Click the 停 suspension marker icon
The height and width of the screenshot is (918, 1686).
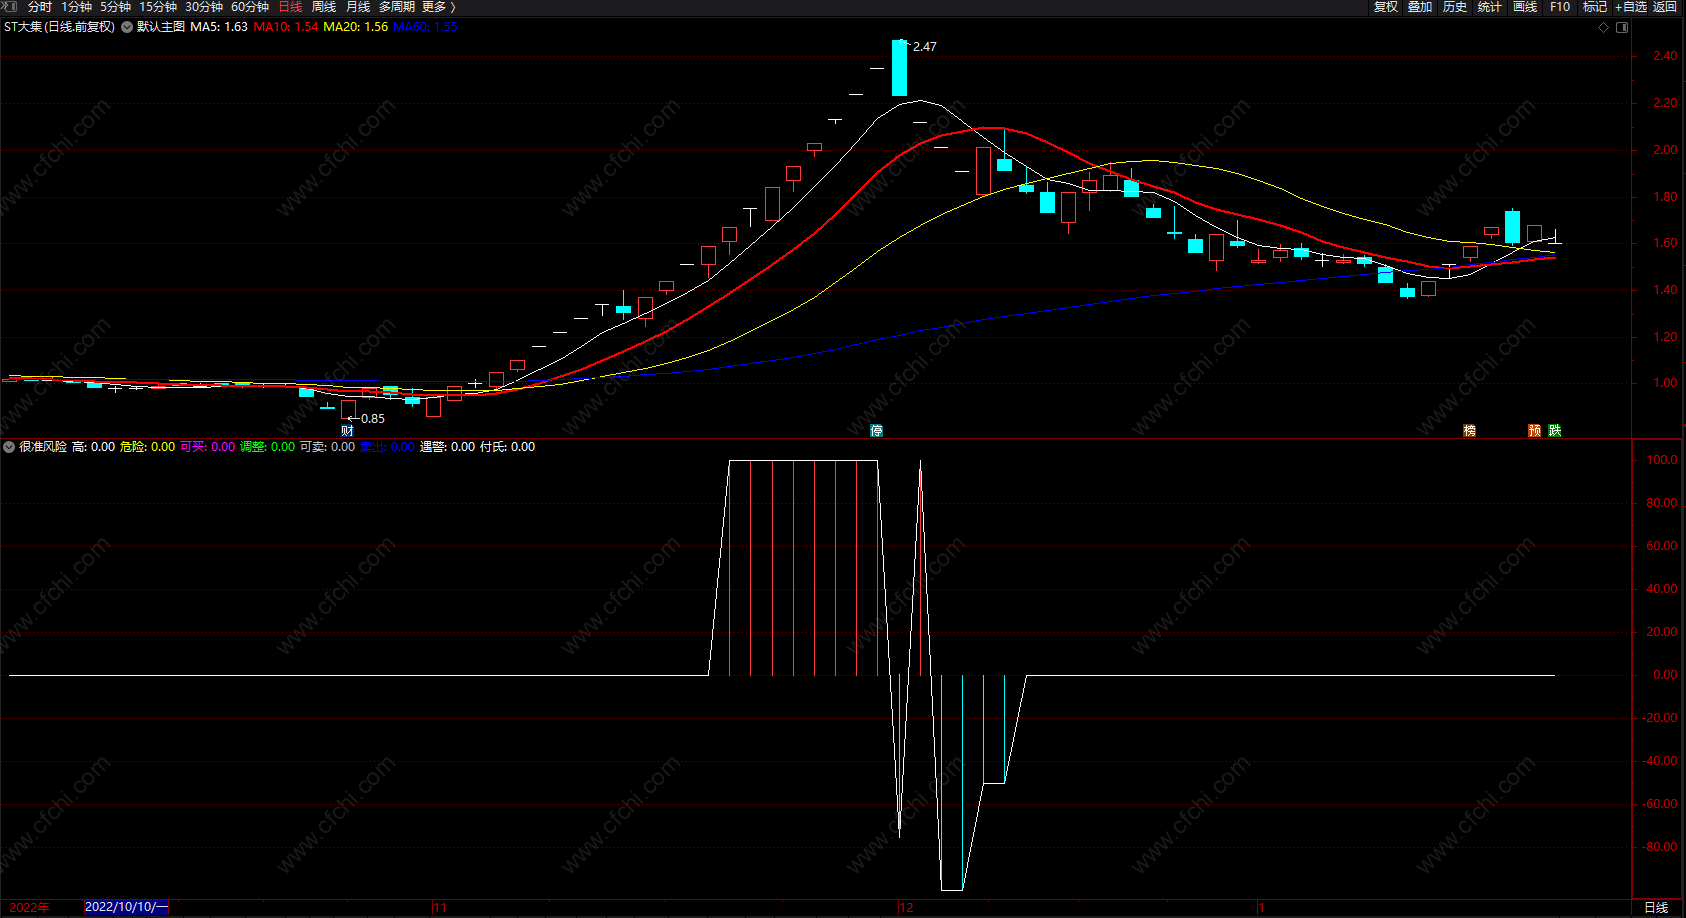click(876, 431)
